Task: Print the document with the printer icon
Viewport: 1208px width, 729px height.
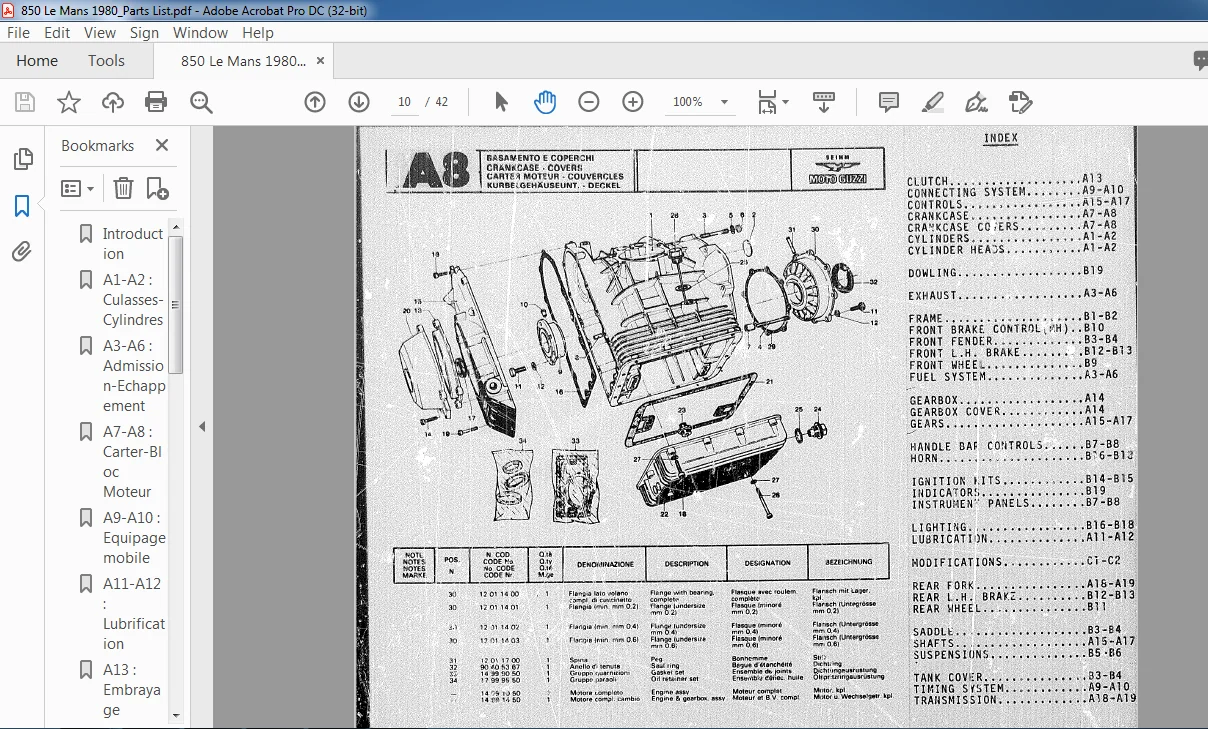Action: click(156, 102)
